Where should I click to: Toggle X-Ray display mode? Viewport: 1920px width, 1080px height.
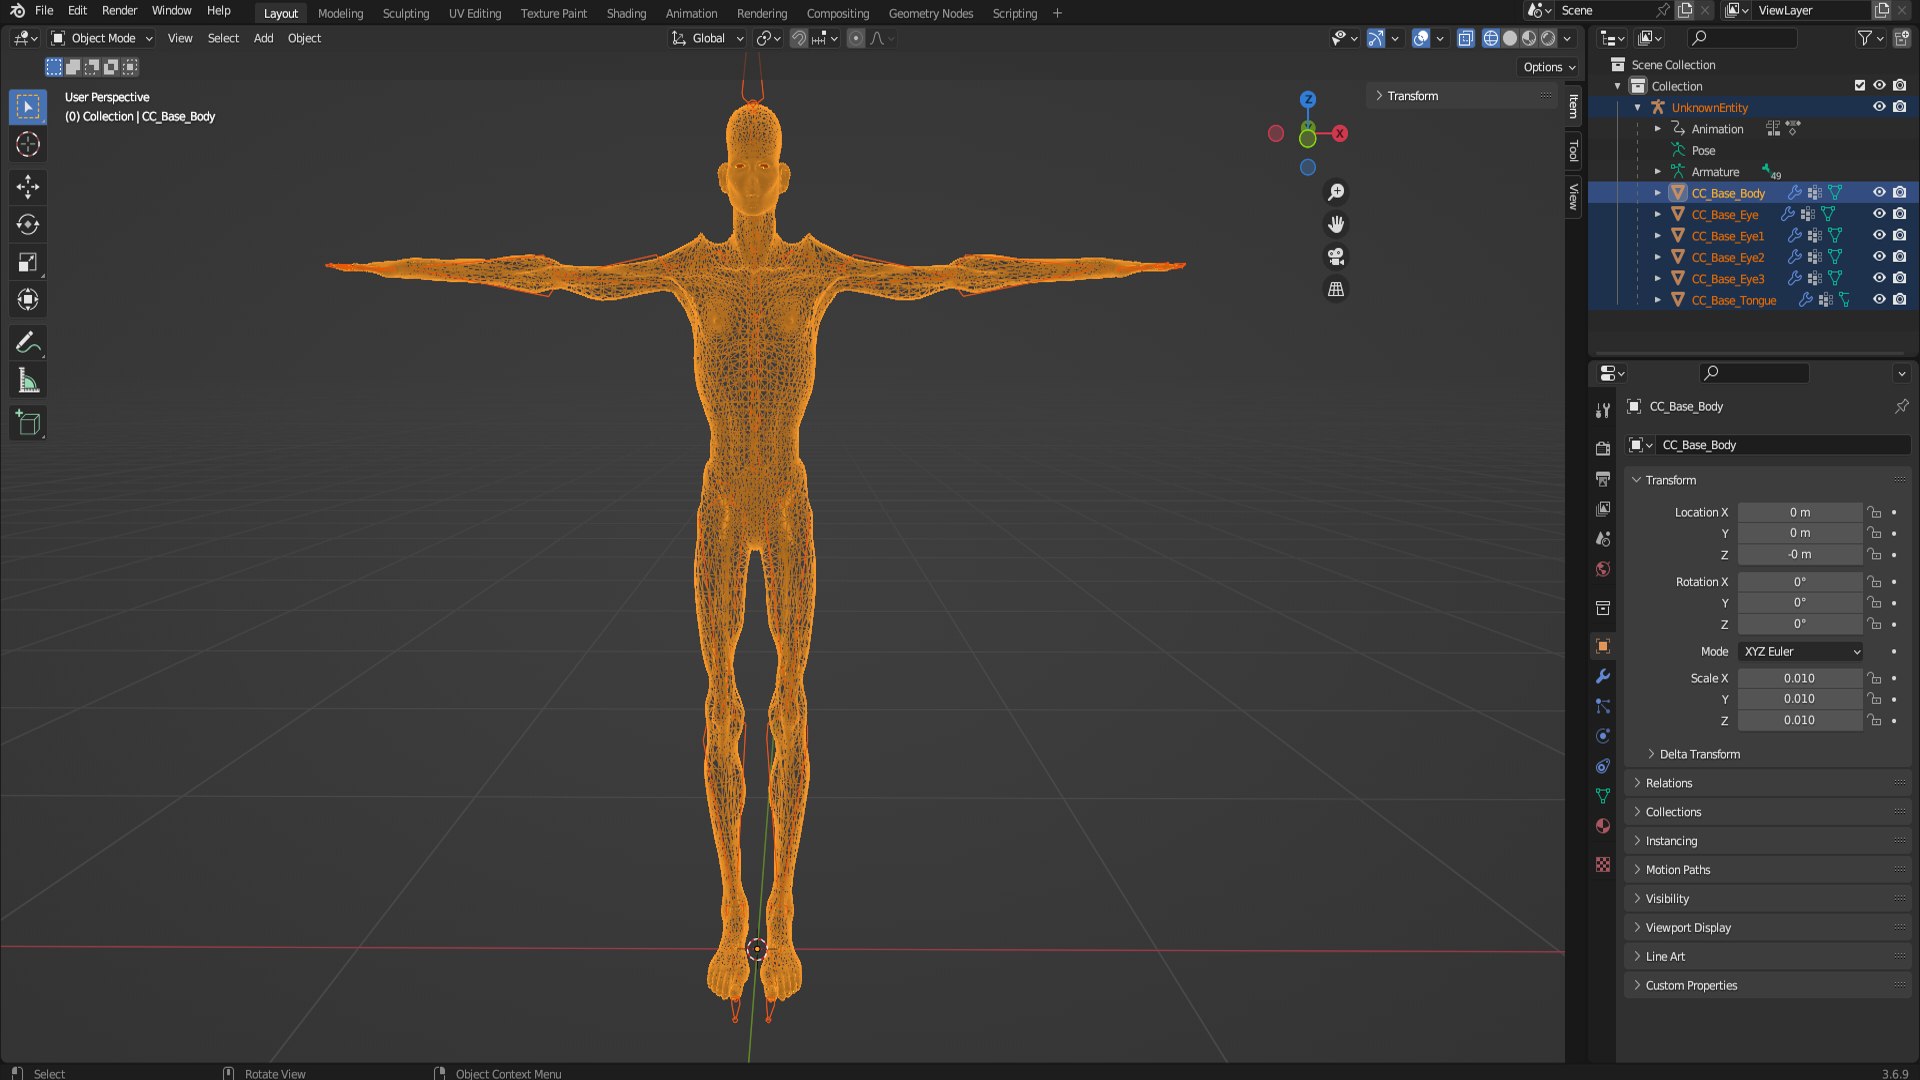(1466, 38)
